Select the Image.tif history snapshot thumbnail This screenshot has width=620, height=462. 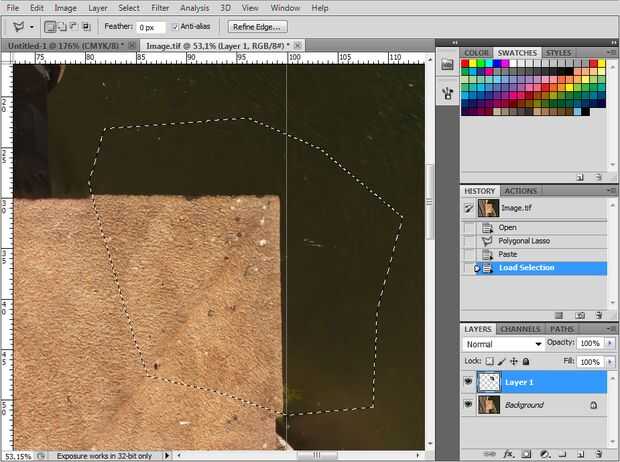click(x=488, y=208)
